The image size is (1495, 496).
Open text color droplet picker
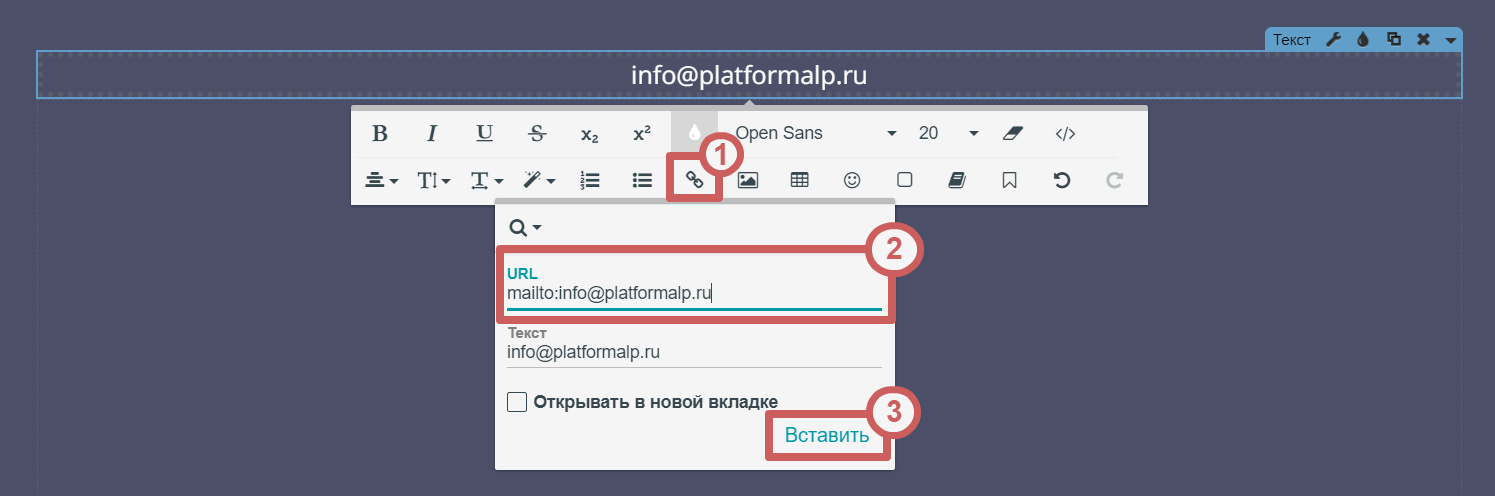694,134
